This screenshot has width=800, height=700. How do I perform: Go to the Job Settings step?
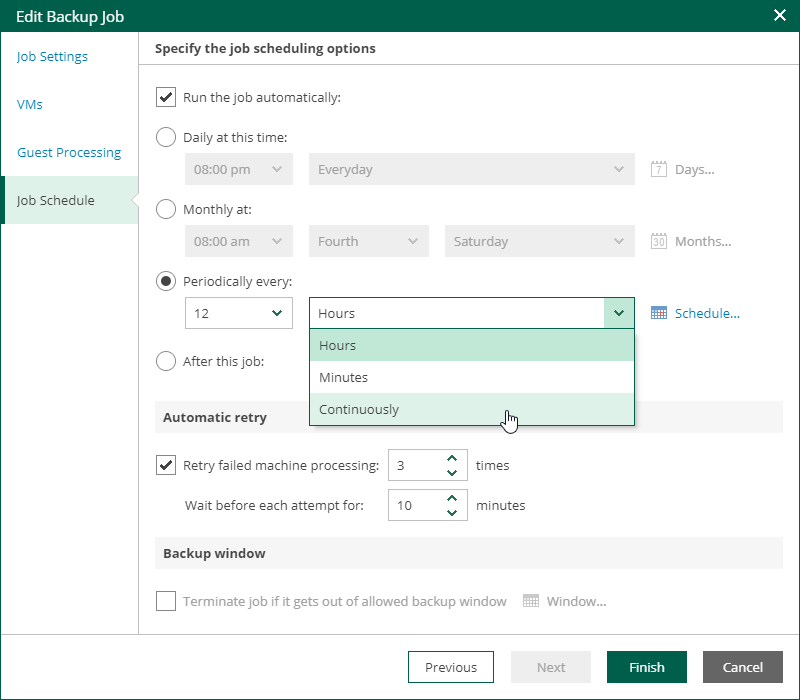[x=52, y=56]
